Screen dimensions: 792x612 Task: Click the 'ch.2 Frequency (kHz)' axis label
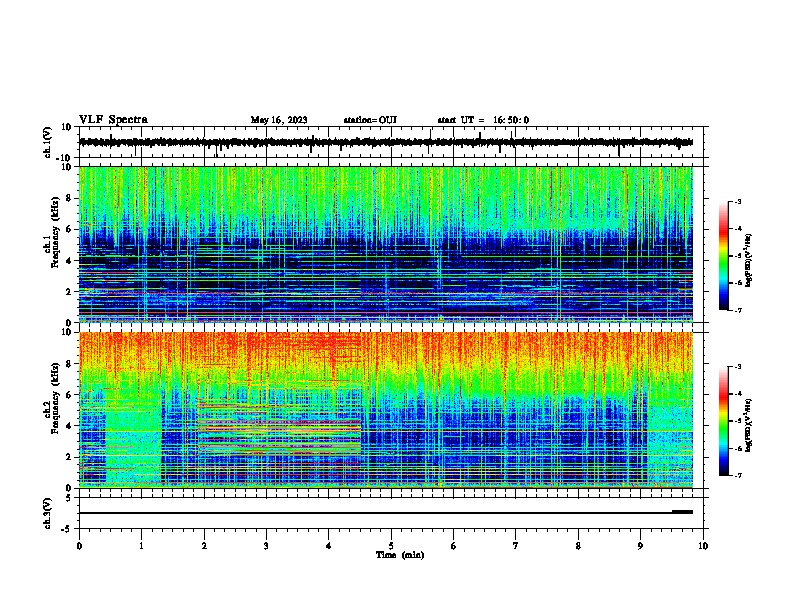[x=52, y=398]
